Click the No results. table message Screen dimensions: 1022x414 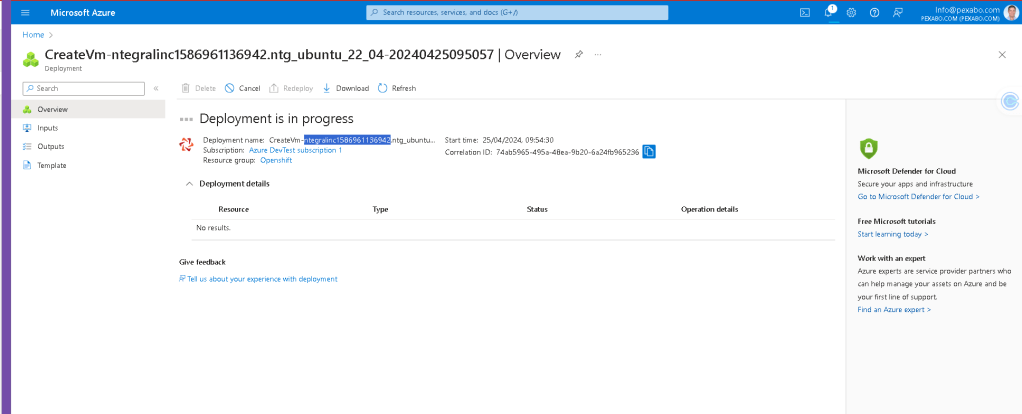pyautogui.click(x=213, y=228)
